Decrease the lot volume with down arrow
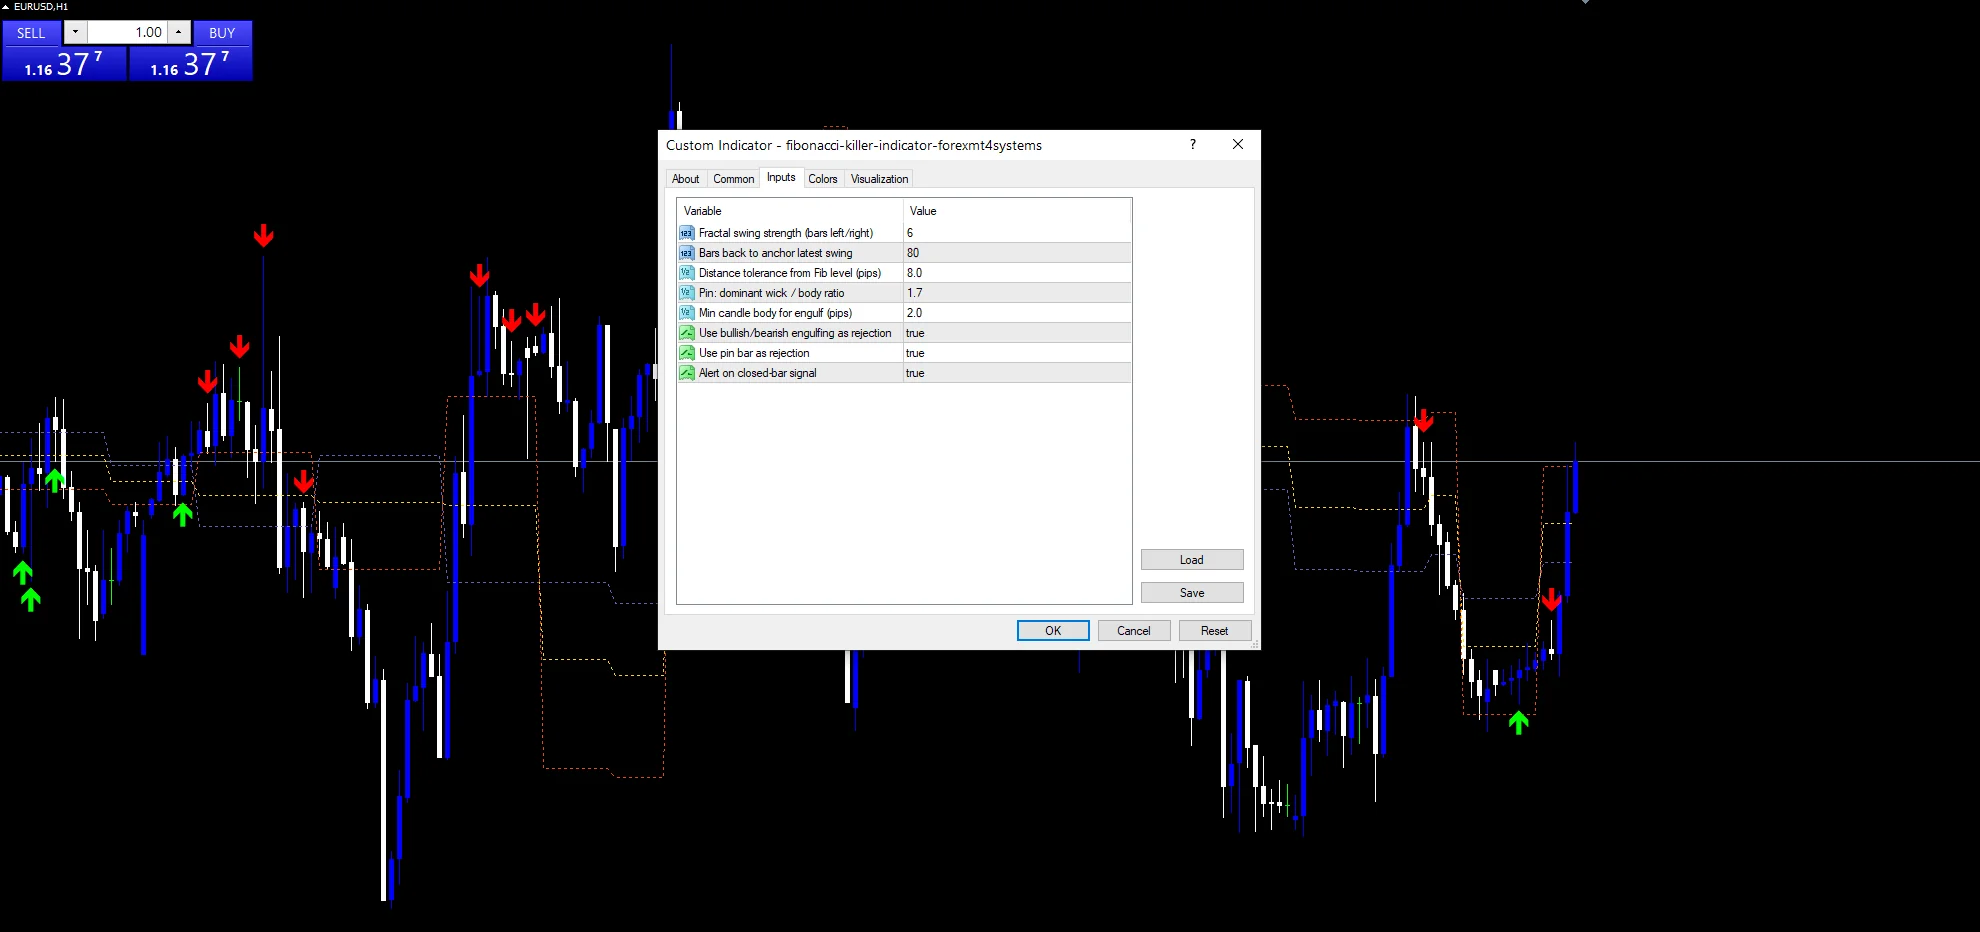Image resolution: width=1980 pixels, height=932 pixels. (75, 33)
